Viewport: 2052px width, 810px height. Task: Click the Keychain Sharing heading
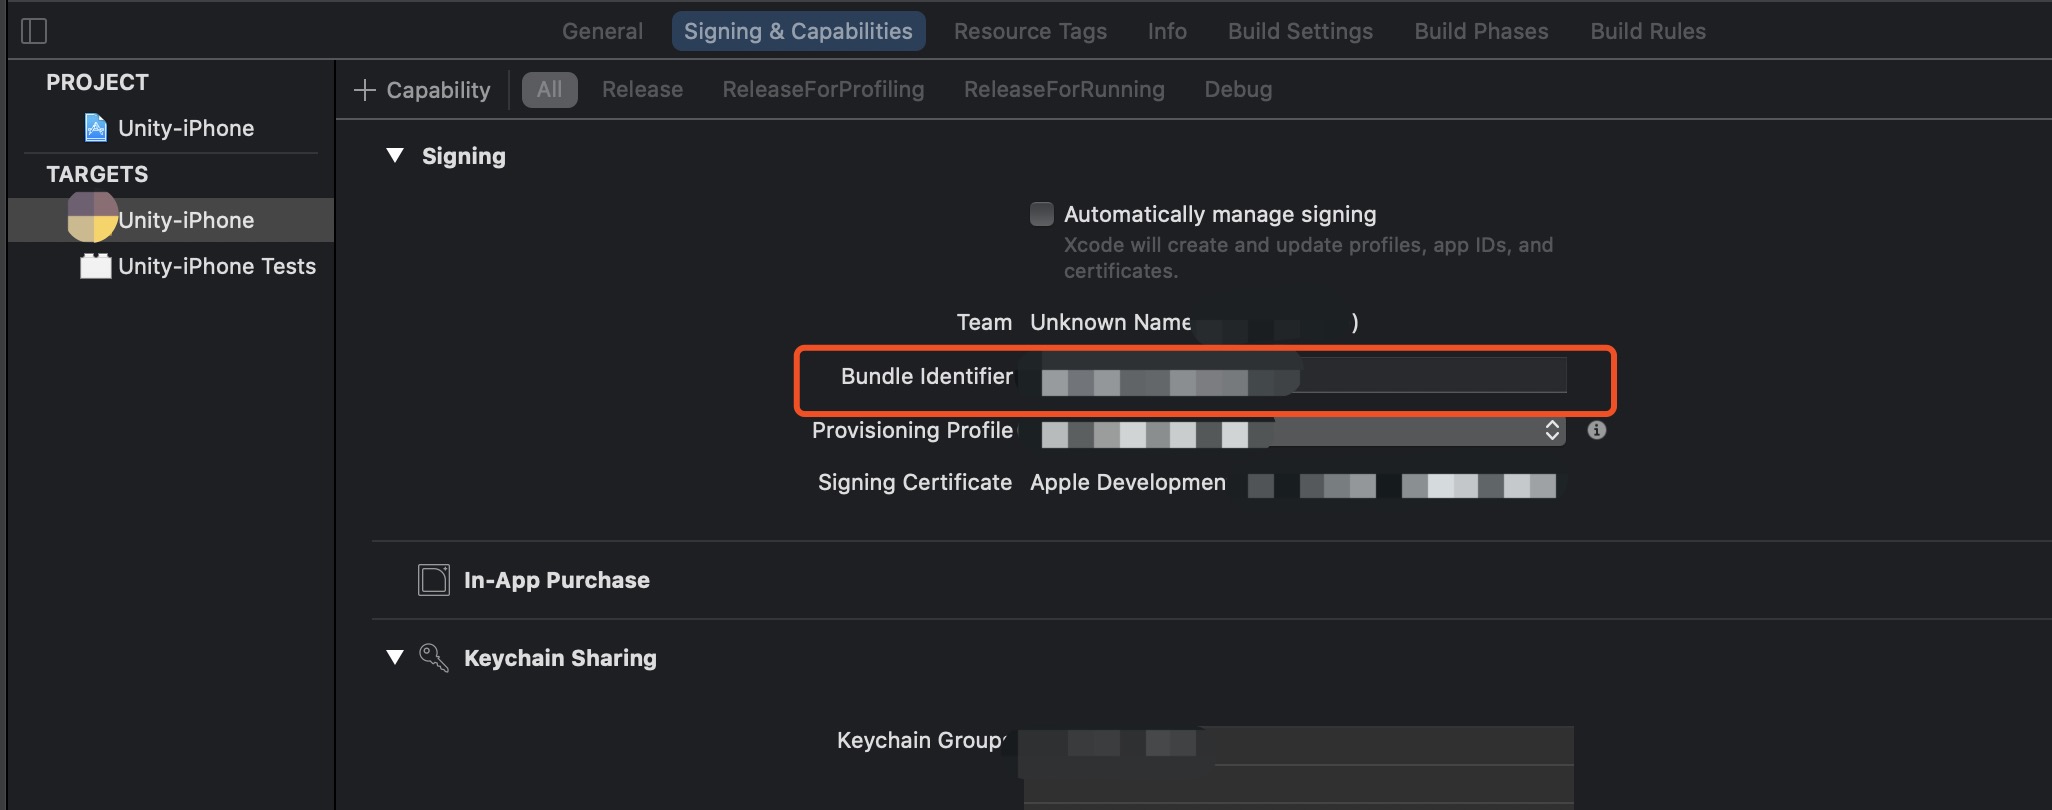pos(560,658)
